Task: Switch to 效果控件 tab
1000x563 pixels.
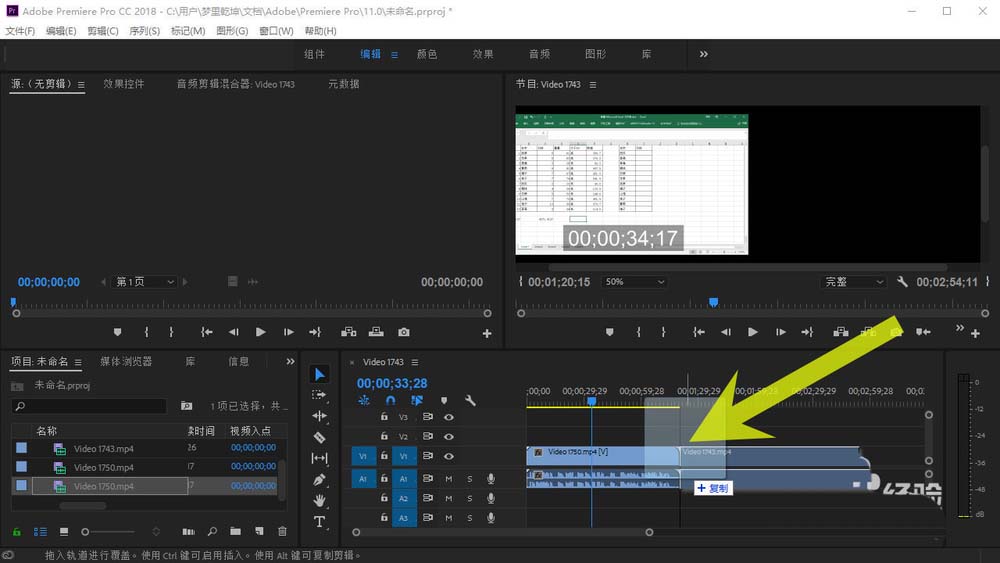Action: pyautogui.click(x=124, y=84)
